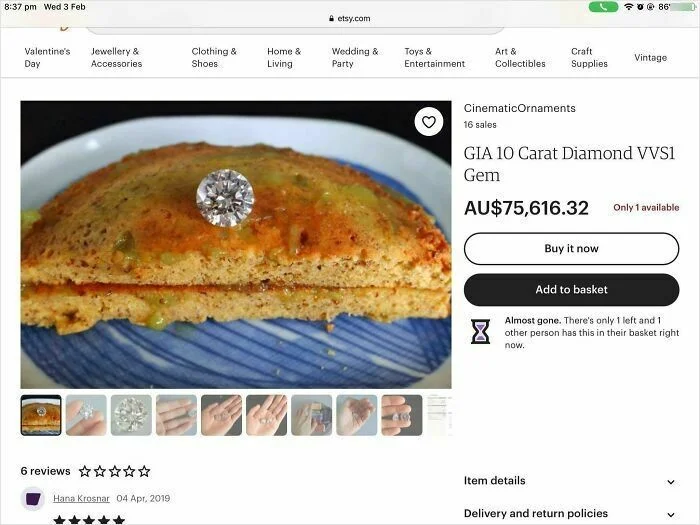Select the Vintage category tab

[x=650, y=57]
